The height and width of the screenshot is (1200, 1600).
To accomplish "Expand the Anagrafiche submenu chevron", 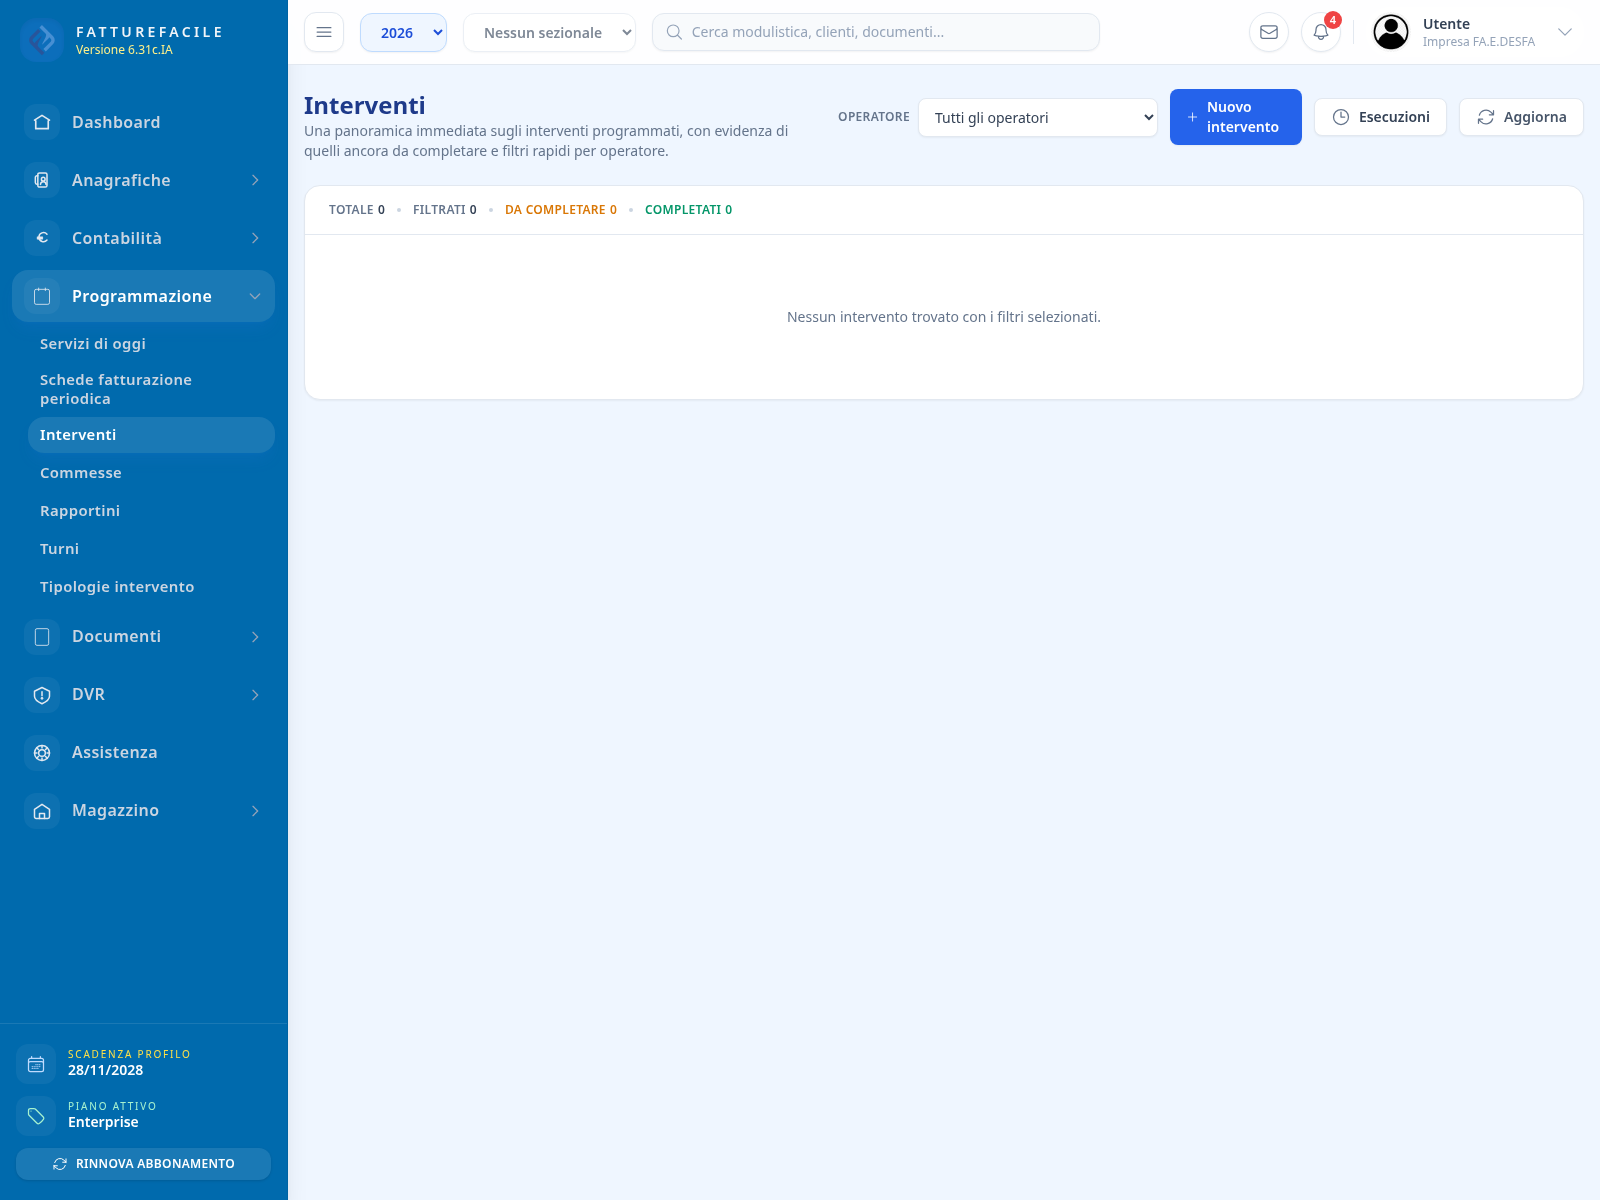I will [255, 180].
